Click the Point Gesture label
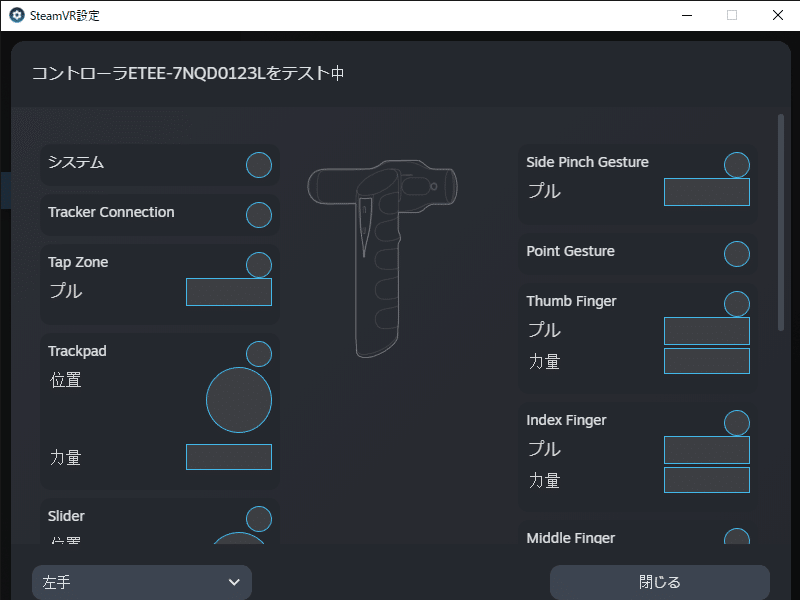The image size is (800, 600). pyautogui.click(x=570, y=251)
